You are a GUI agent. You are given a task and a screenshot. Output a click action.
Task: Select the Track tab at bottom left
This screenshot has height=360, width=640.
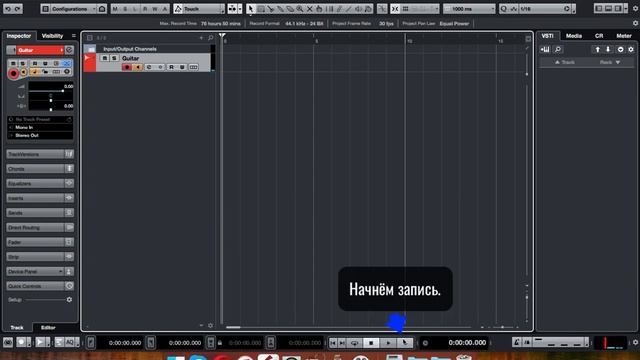[x=17, y=327]
